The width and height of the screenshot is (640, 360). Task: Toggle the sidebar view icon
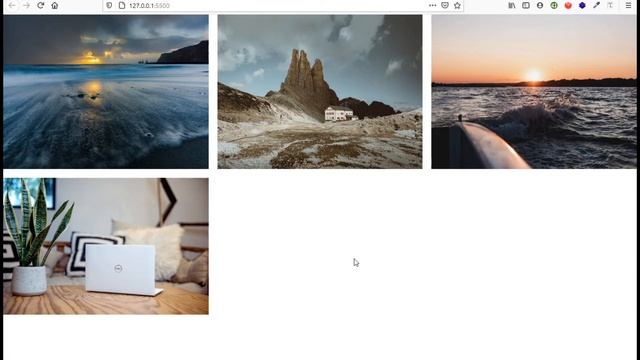(x=526, y=5)
